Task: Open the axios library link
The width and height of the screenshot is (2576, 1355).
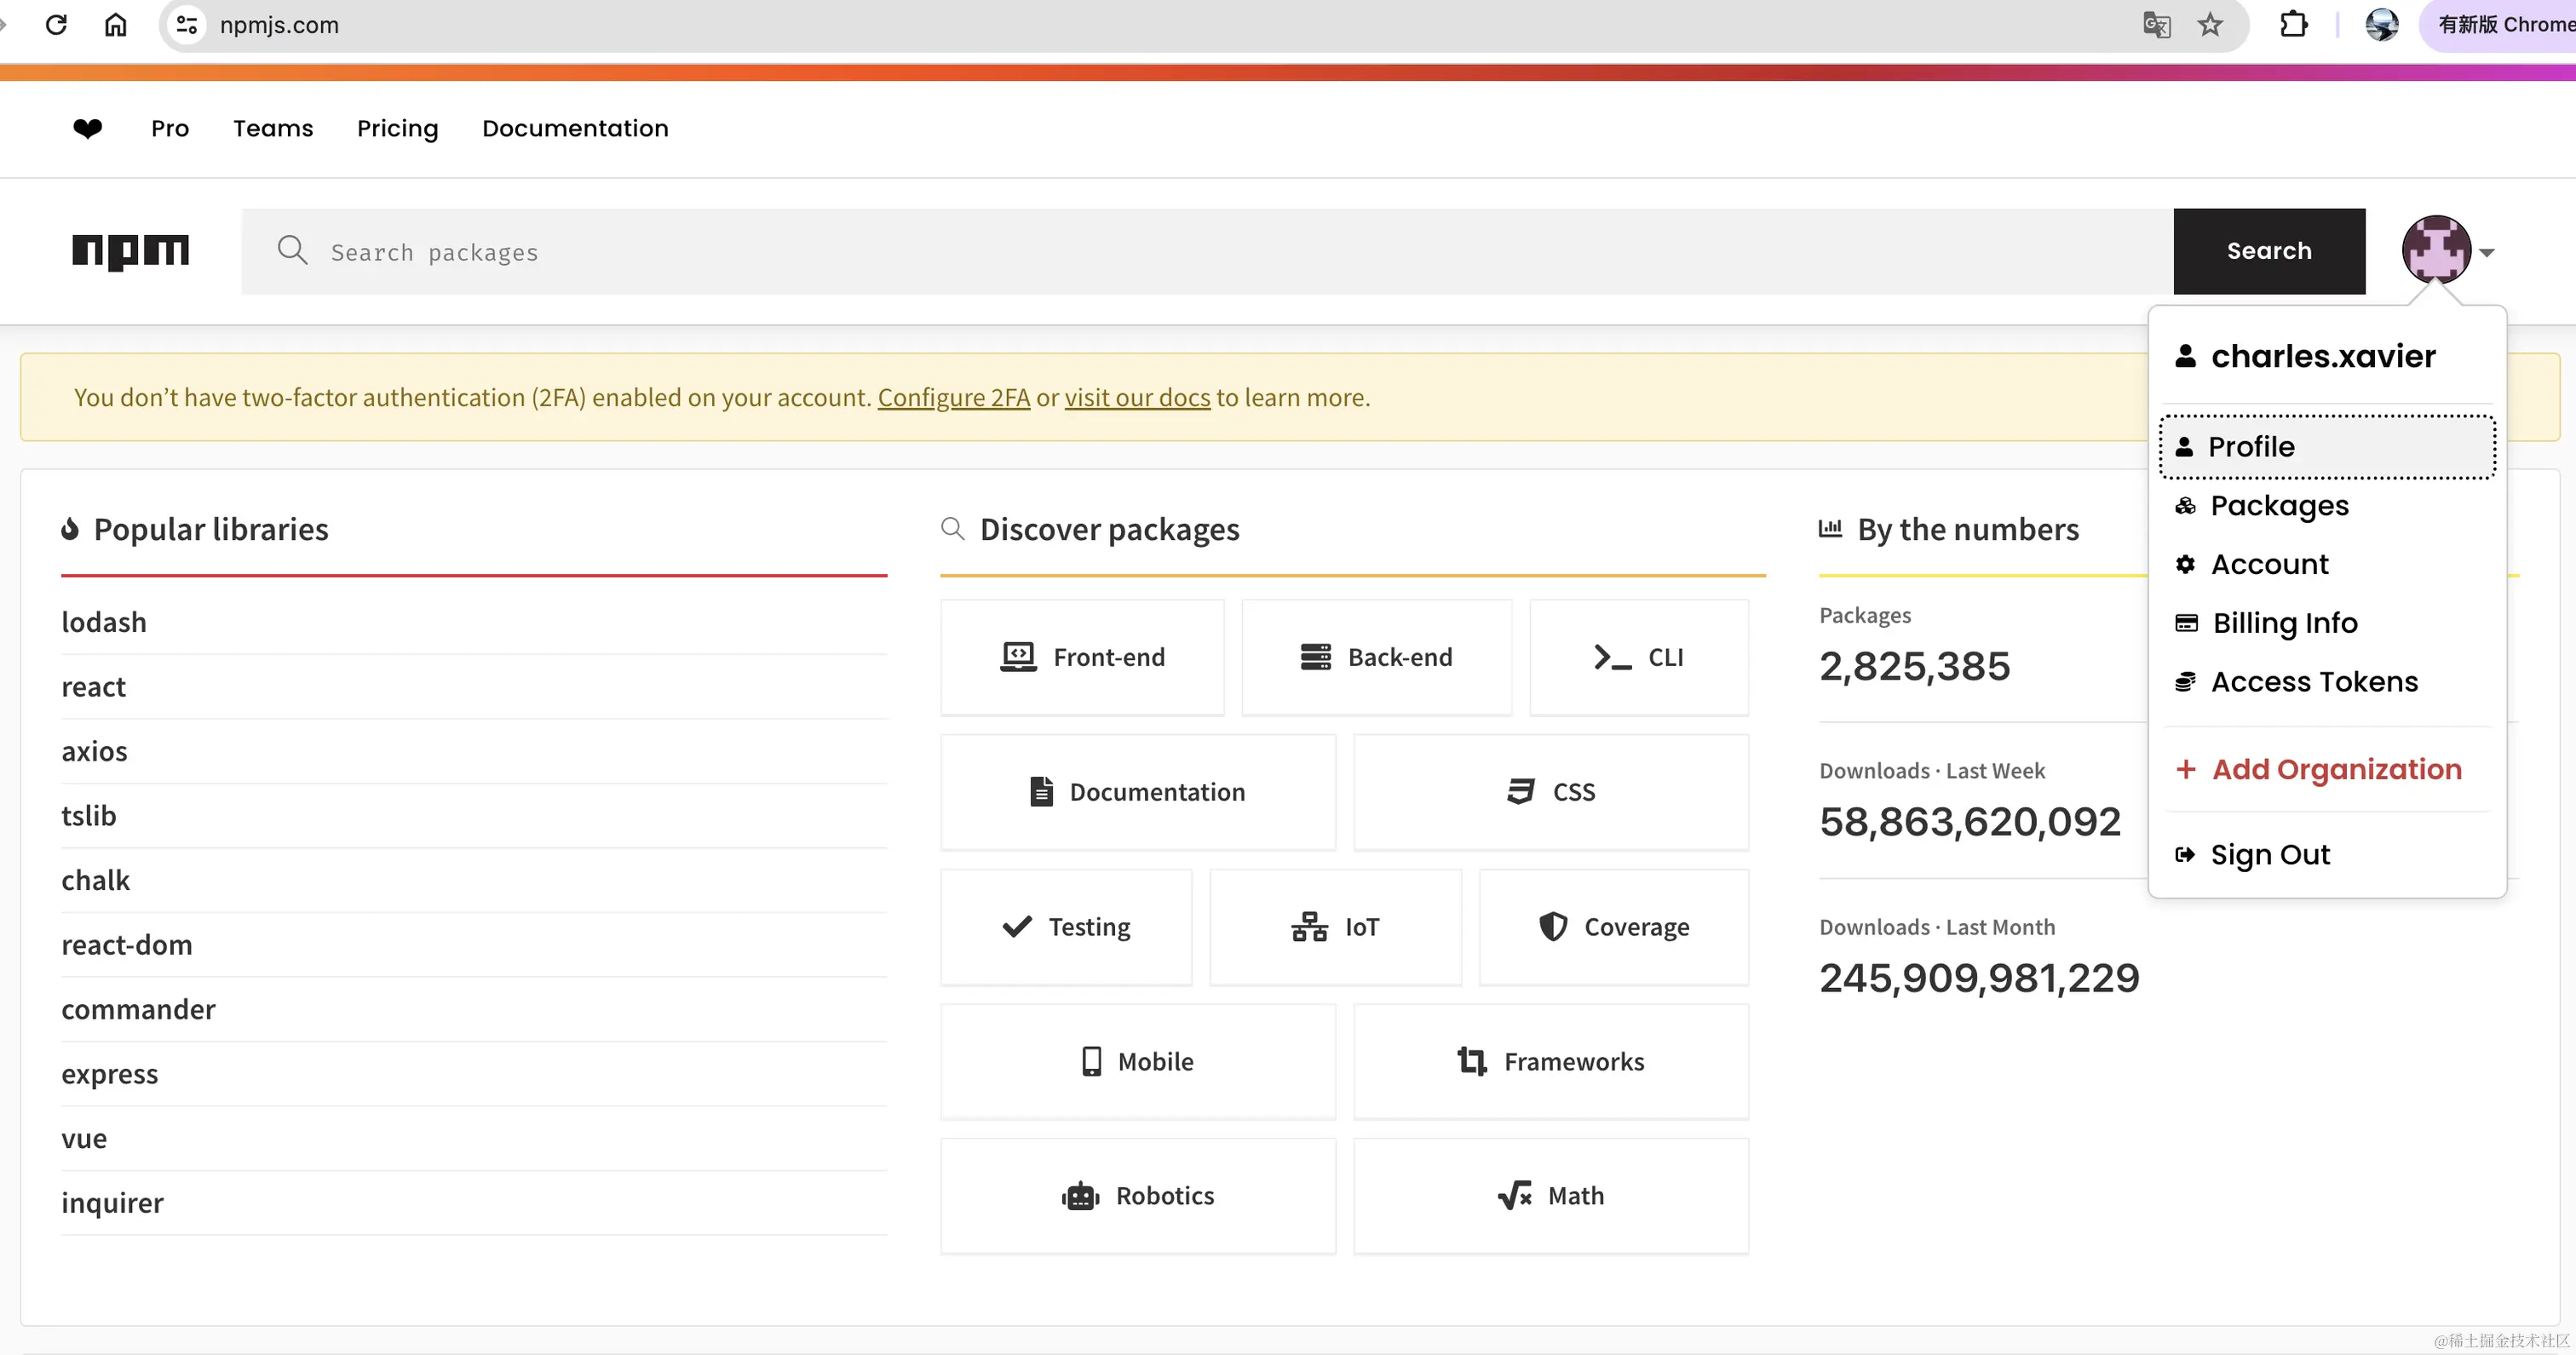Action: [94, 751]
